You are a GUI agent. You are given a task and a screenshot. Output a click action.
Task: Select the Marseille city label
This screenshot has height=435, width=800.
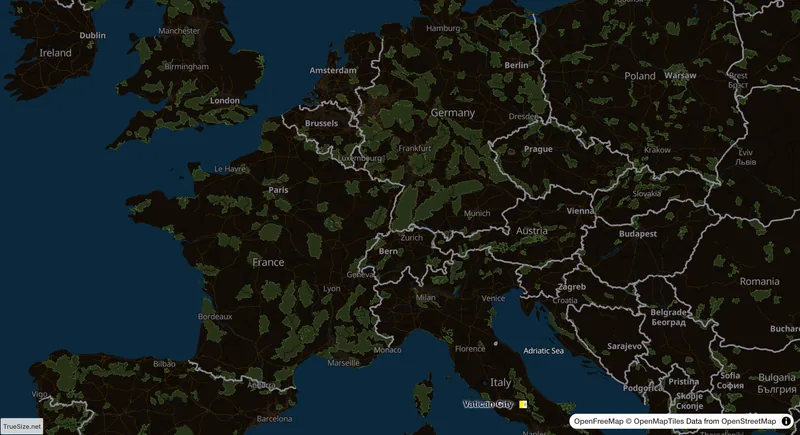[343, 363]
